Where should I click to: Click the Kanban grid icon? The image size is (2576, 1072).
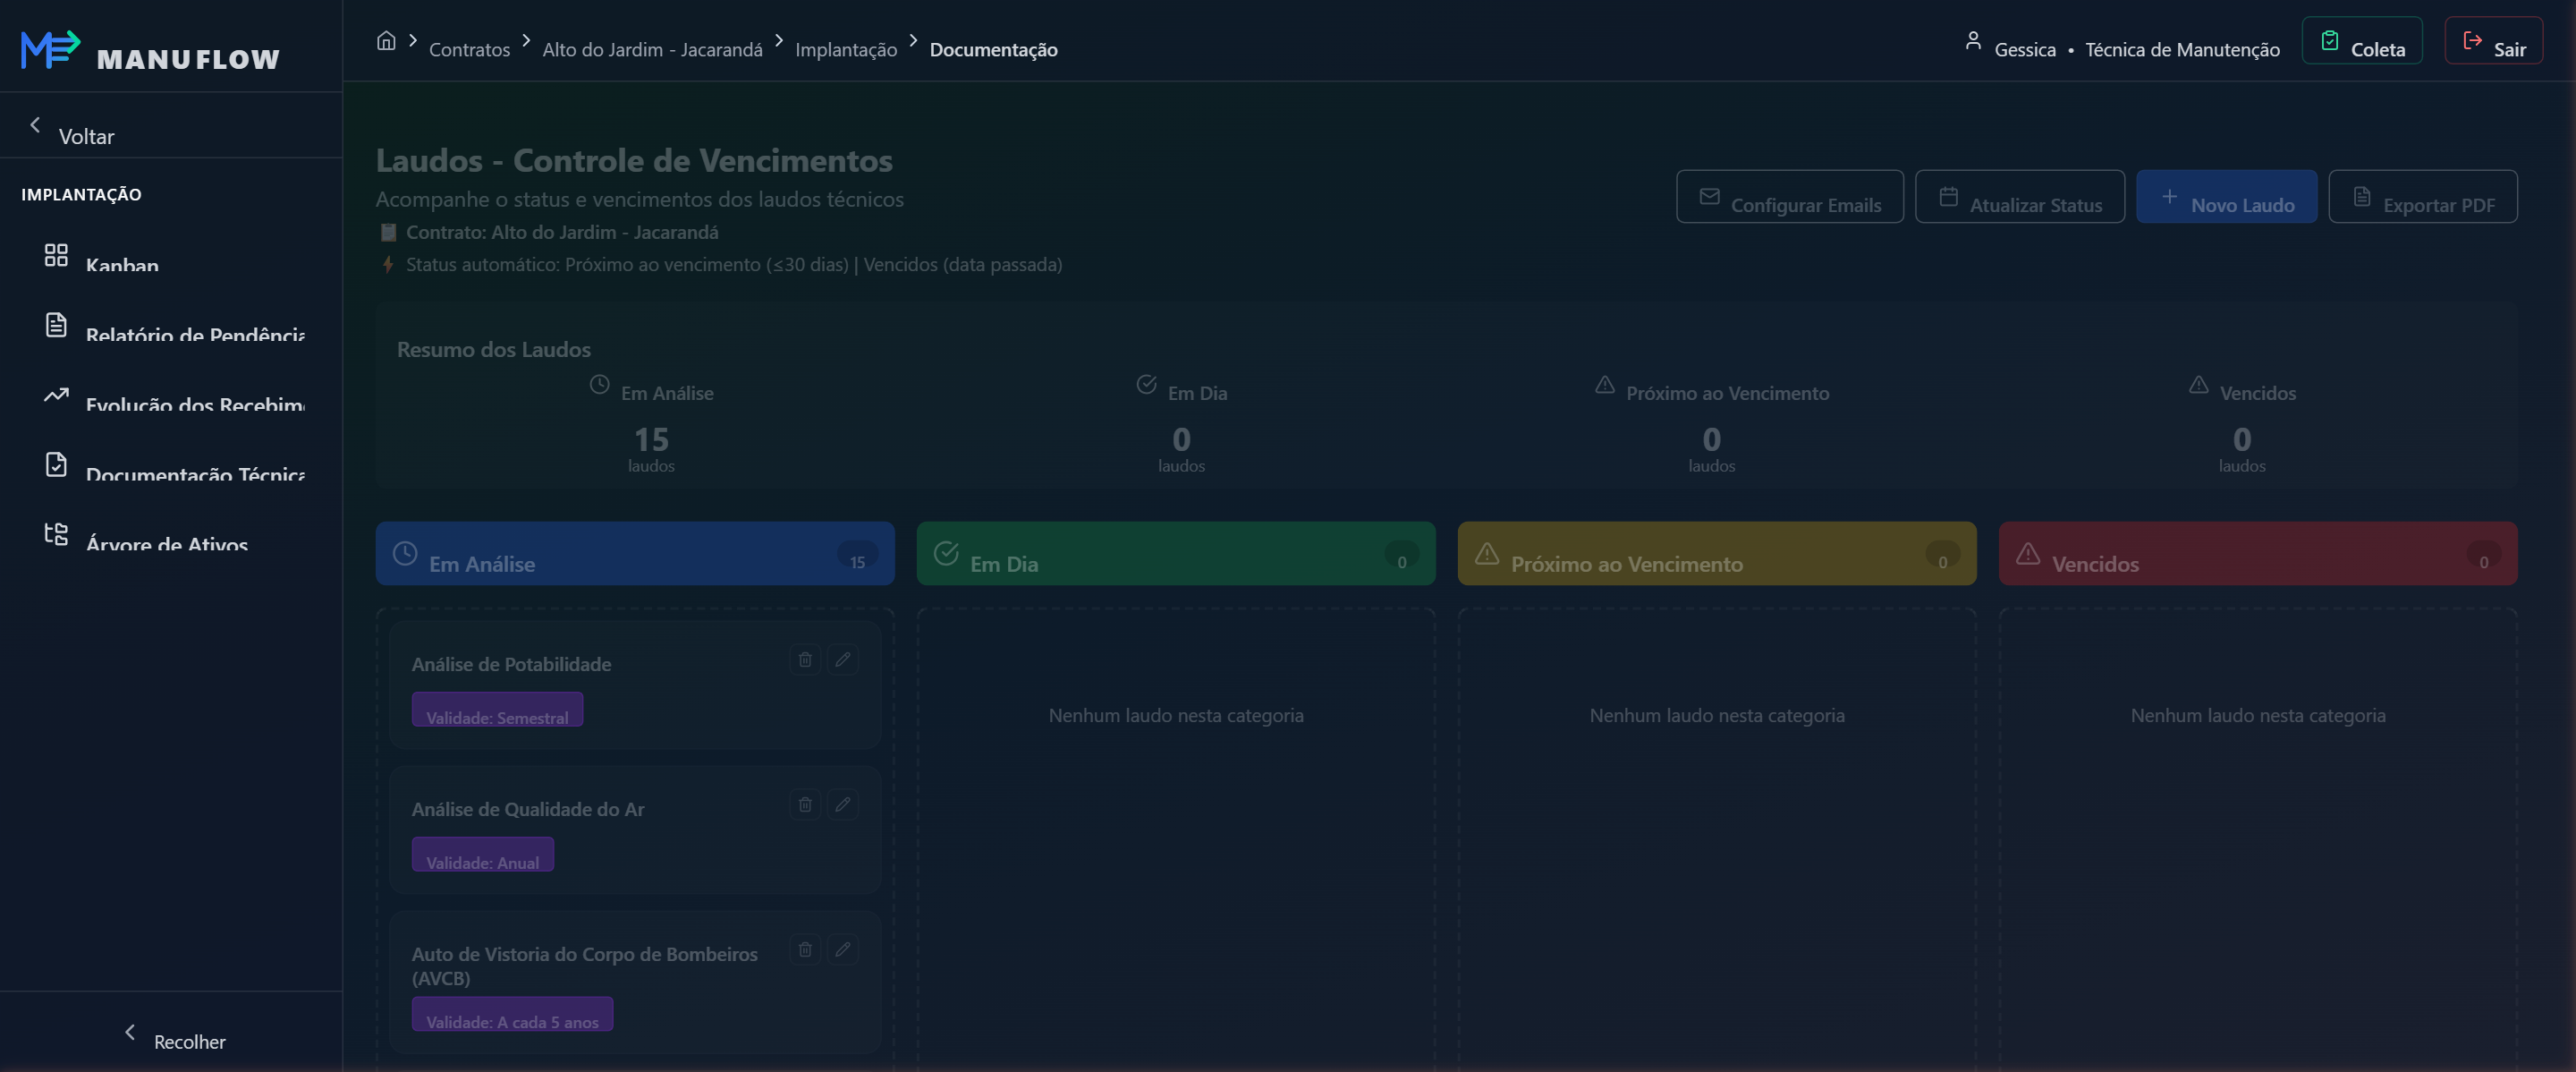pyautogui.click(x=56, y=255)
